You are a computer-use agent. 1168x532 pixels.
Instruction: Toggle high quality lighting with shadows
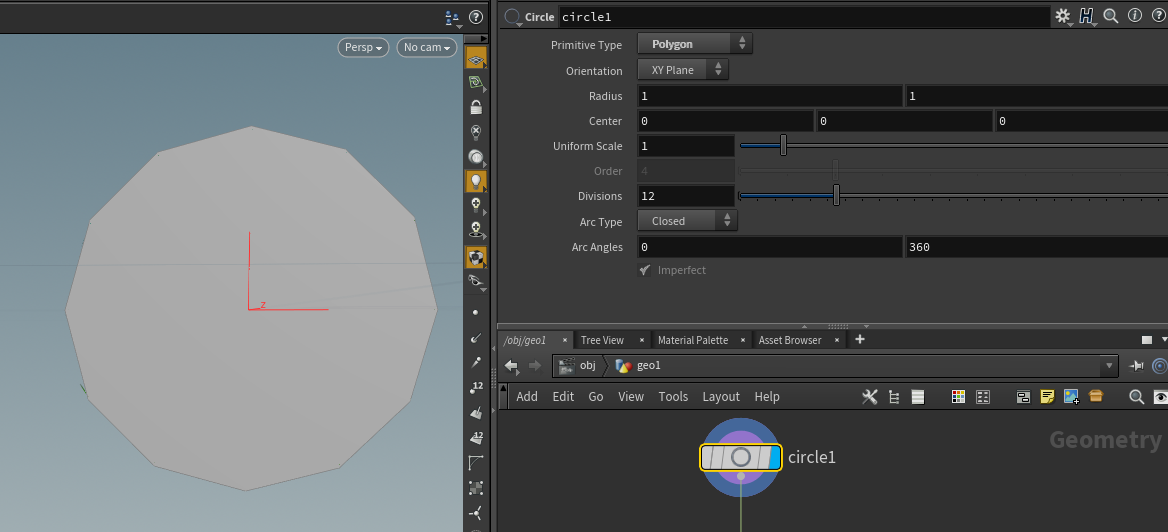pos(476,230)
